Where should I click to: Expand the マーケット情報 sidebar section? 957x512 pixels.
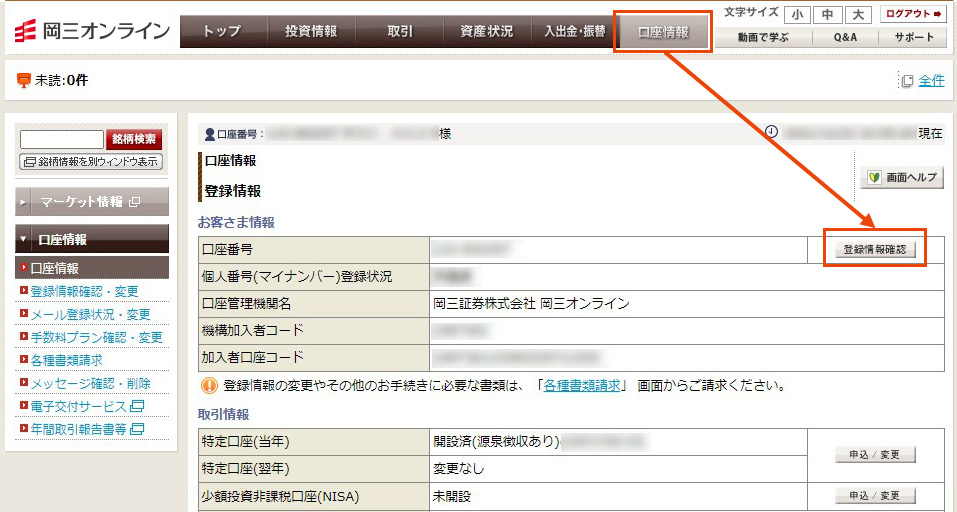[x=92, y=201]
